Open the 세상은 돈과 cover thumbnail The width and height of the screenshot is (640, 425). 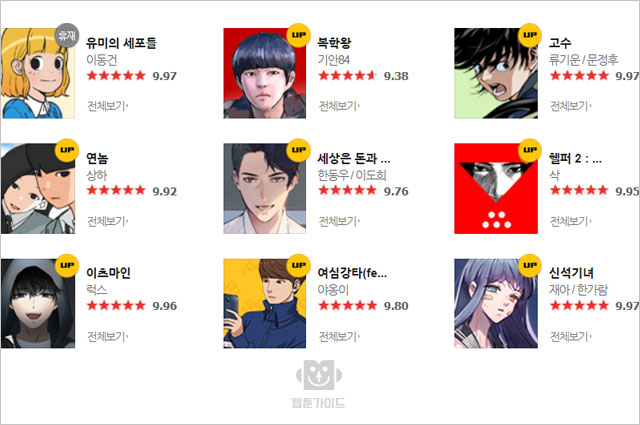pyautogui.click(x=264, y=188)
